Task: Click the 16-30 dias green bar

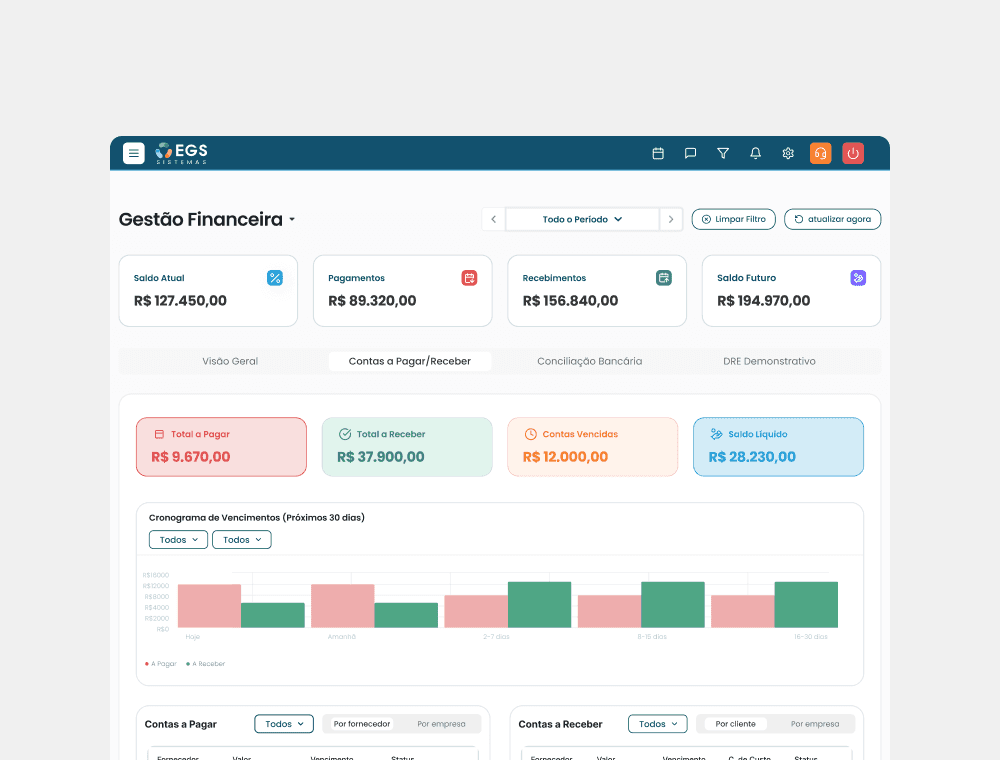Action: 806,604
